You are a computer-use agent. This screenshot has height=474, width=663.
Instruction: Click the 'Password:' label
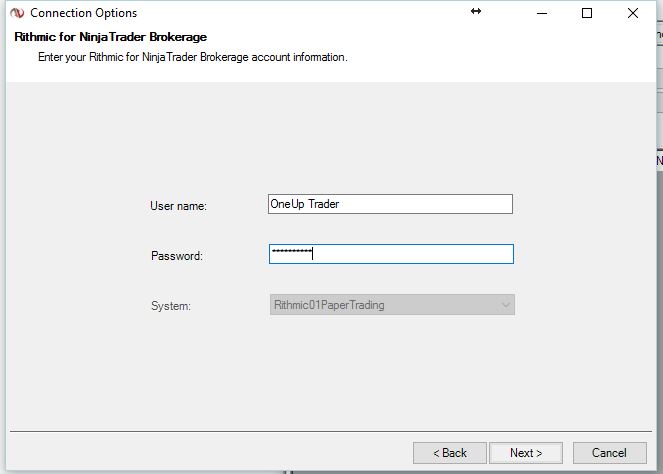point(177,256)
